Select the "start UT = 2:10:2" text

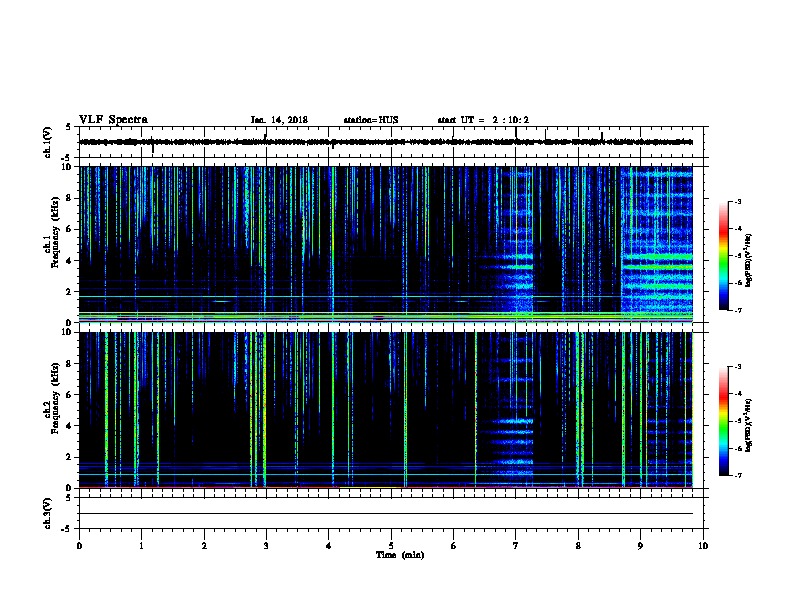[x=483, y=120]
